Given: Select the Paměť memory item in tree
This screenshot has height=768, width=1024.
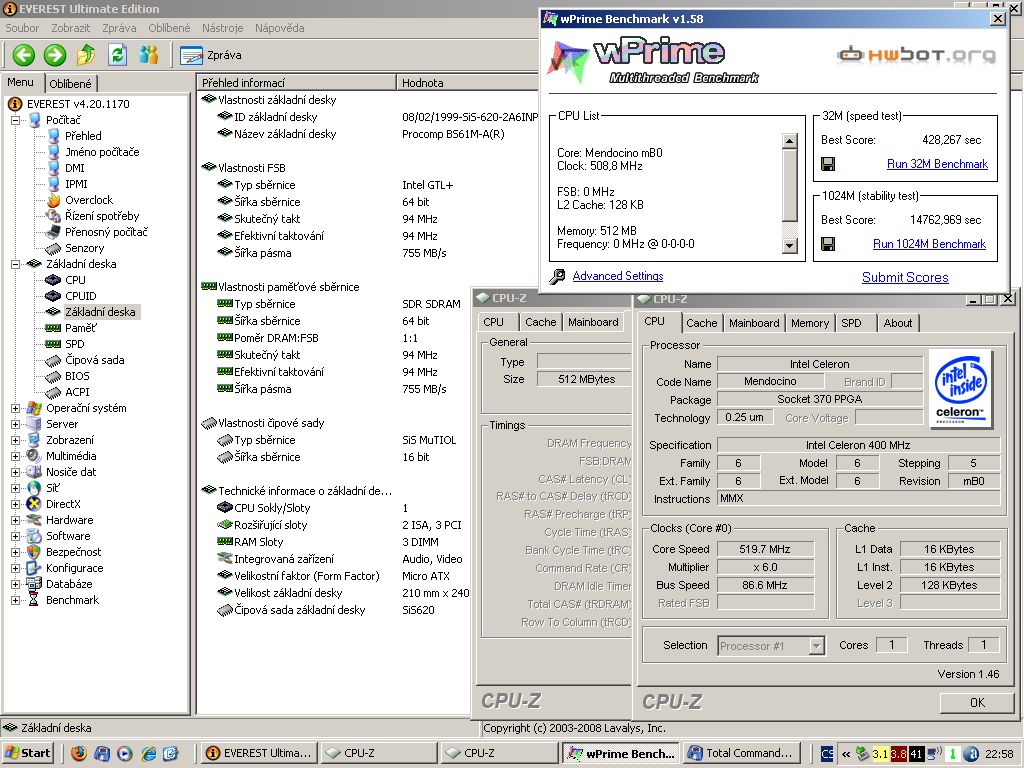Looking at the screenshot, I should pos(71,328).
